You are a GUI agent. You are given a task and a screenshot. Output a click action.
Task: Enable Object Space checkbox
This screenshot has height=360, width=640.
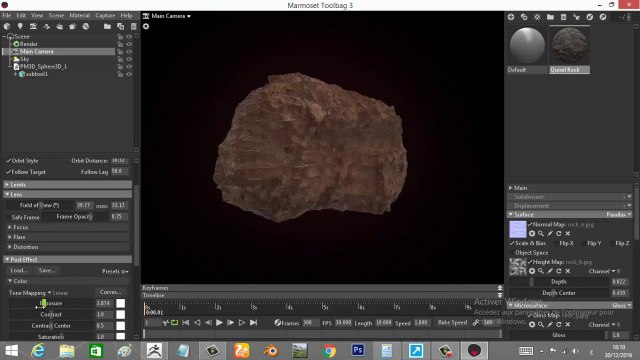(512, 253)
